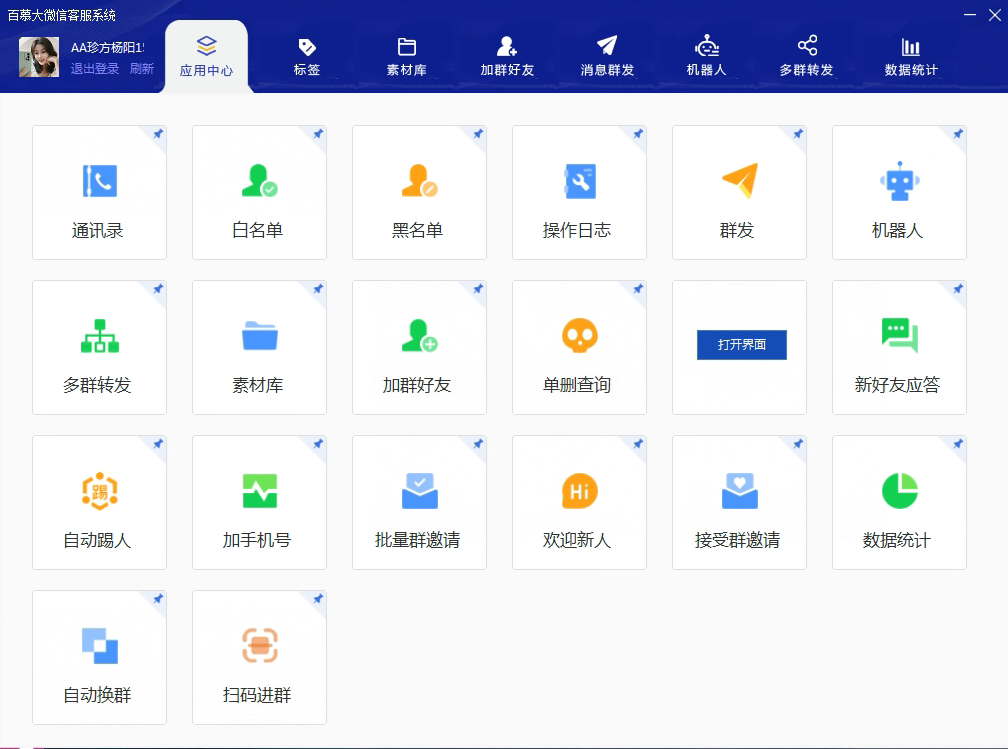This screenshot has width=1008, height=749.
Task: Open the 自动换群 app tile
Action: pos(99,657)
